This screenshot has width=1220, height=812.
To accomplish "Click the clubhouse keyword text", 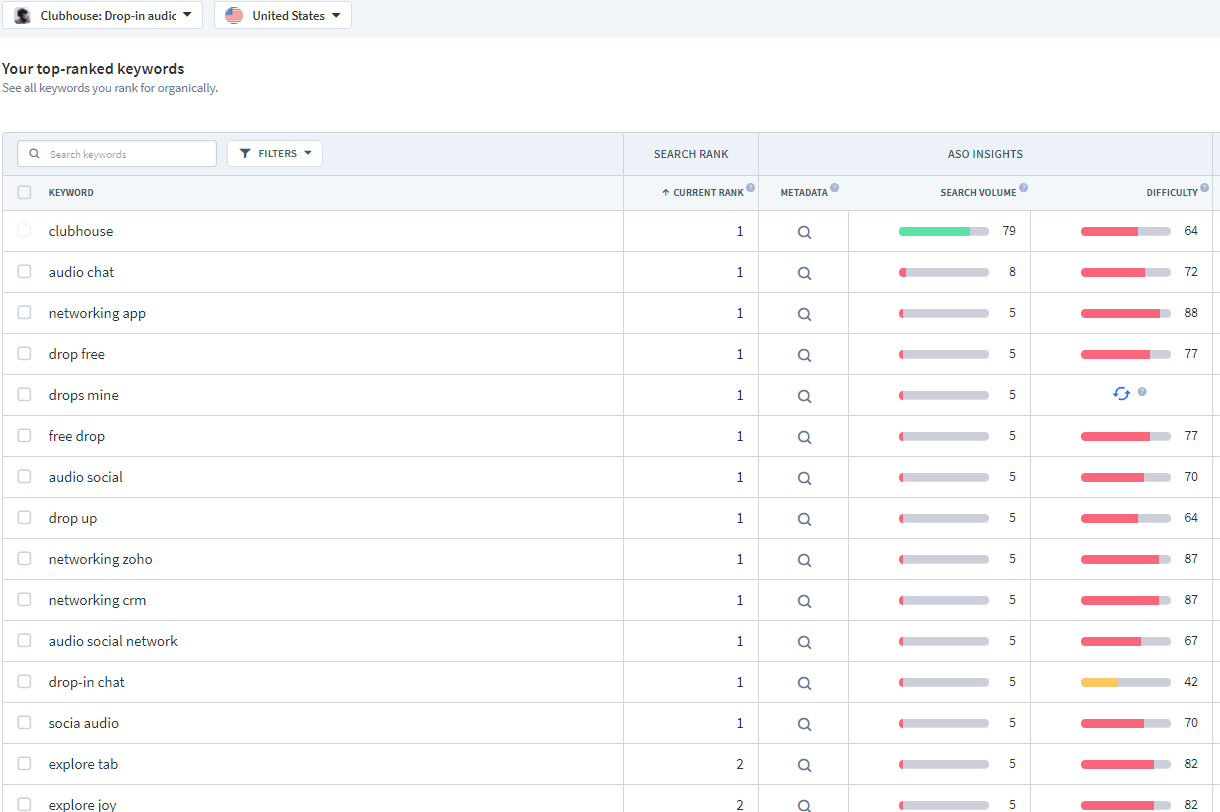I will coord(81,231).
